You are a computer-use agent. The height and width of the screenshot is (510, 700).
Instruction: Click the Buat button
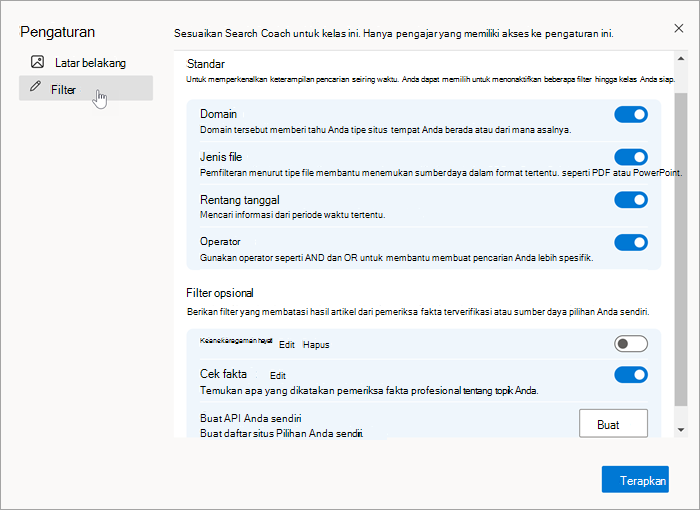[x=613, y=423]
